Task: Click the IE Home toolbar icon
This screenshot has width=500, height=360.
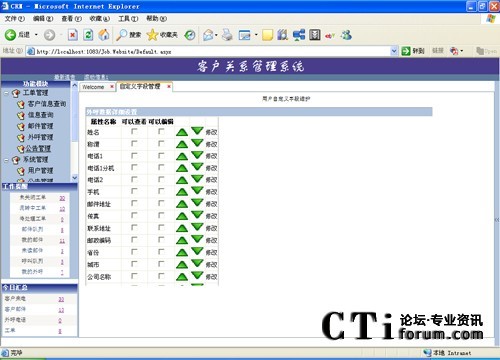Action: coord(104,35)
